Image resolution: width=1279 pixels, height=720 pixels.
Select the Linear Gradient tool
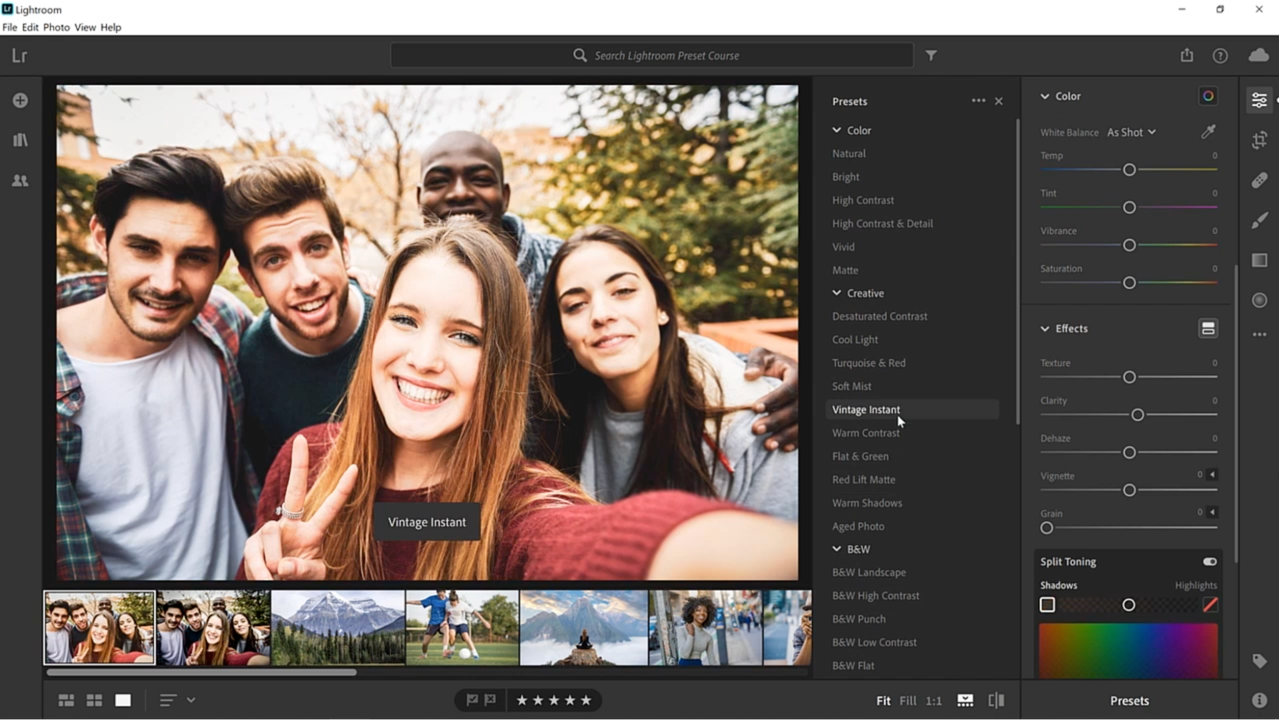coord(1259,260)
